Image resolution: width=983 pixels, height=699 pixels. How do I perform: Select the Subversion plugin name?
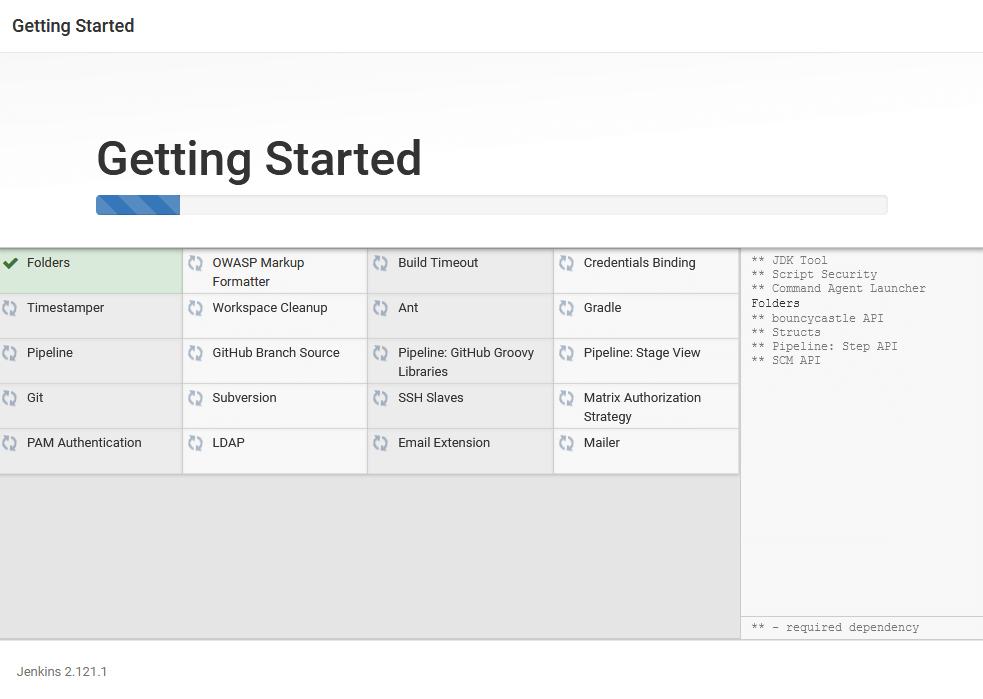point(244,398)
